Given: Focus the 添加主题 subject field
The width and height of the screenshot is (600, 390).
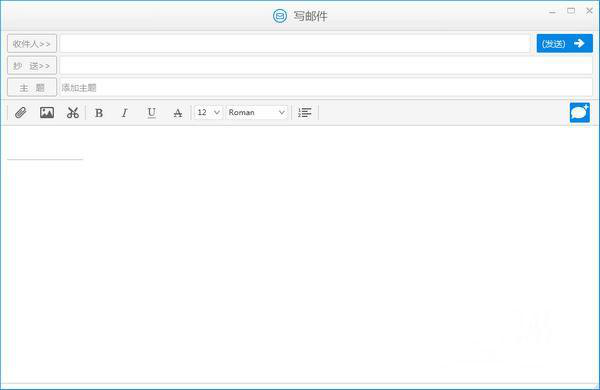Looking at the screenshot, I should pyautogui.click(x=326, y=87).
